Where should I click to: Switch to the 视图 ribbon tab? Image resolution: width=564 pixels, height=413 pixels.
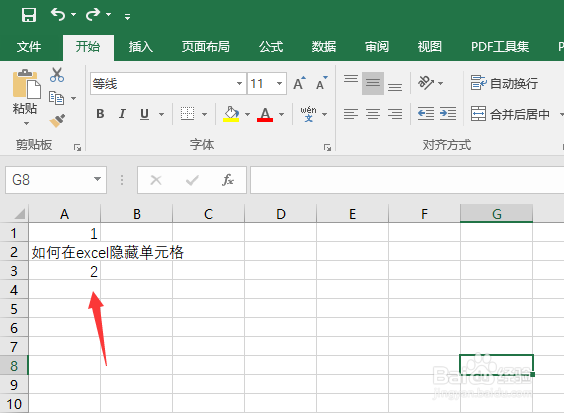(429, 47)
